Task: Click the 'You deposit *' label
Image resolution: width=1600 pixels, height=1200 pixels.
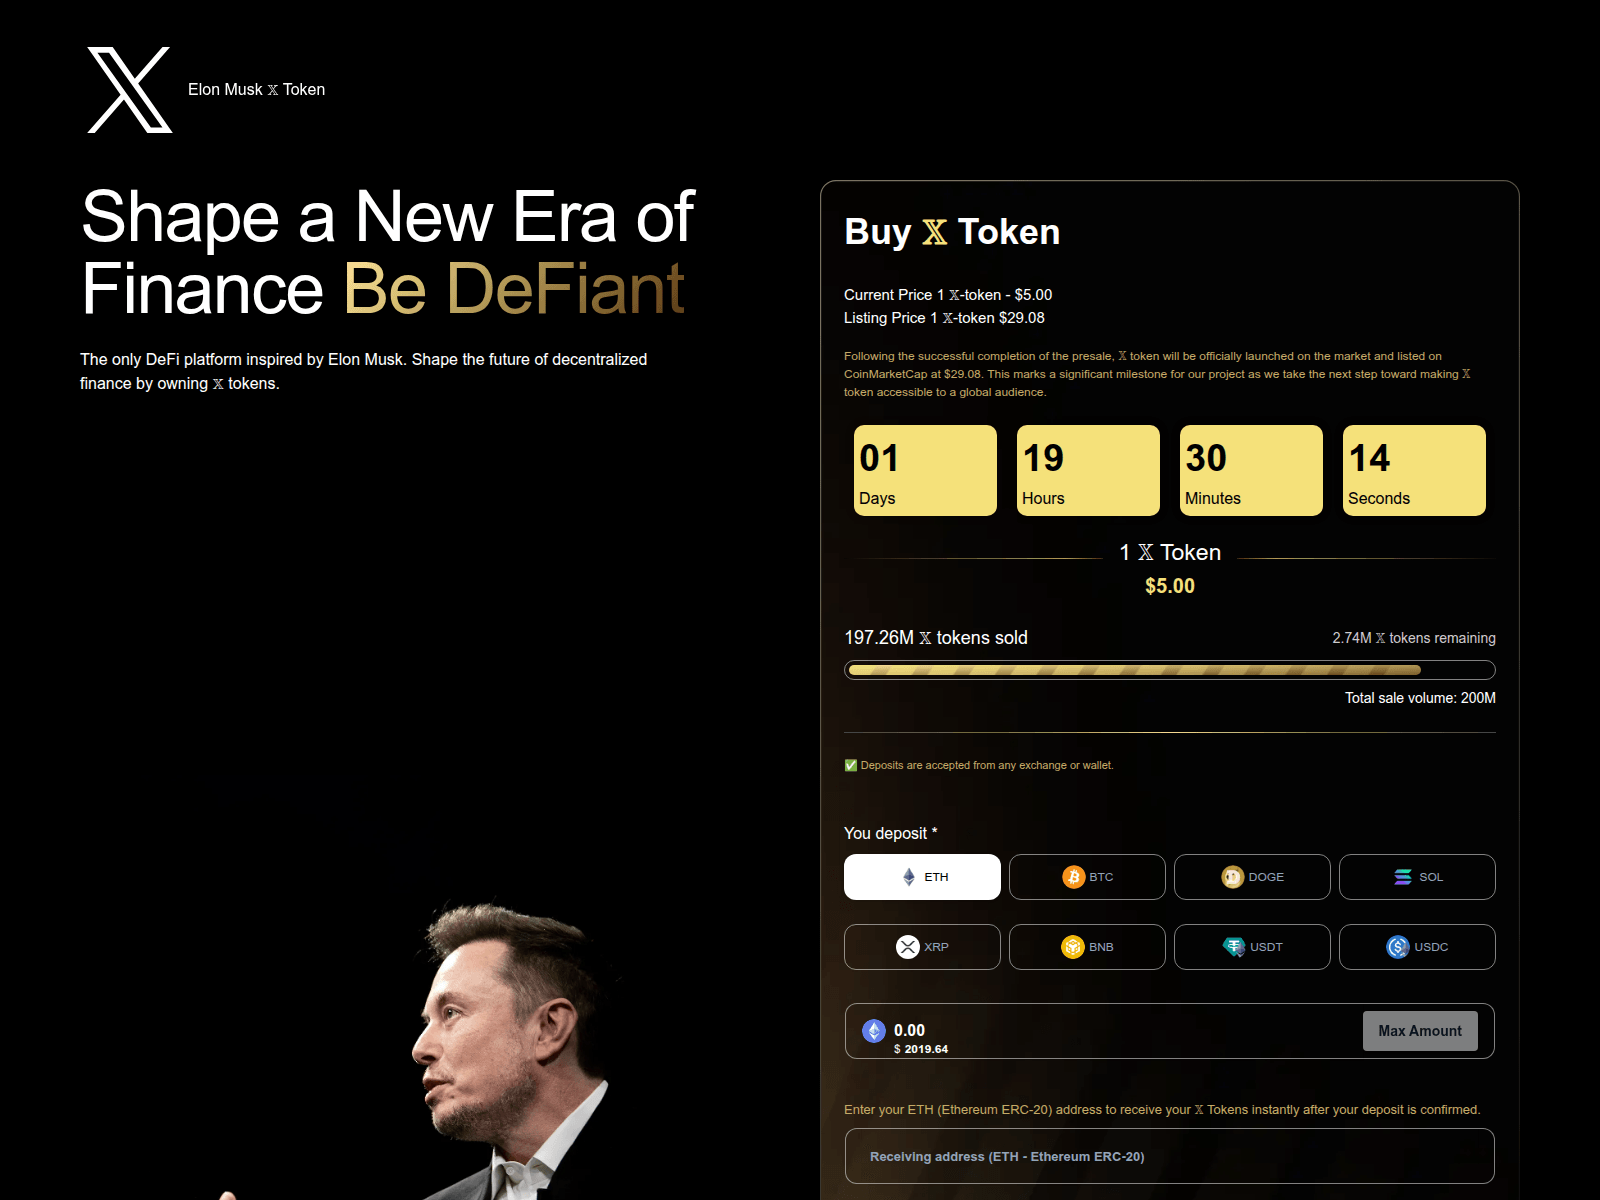Action: pyautogui.click(x=891, y=833)
